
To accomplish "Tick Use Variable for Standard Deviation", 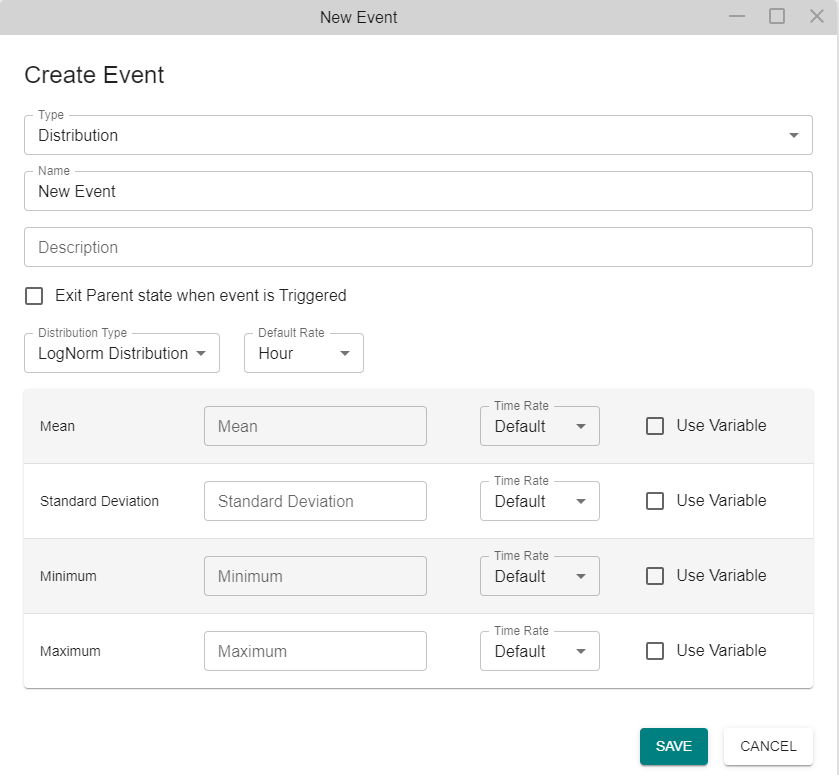I will [x=655, y=501].
